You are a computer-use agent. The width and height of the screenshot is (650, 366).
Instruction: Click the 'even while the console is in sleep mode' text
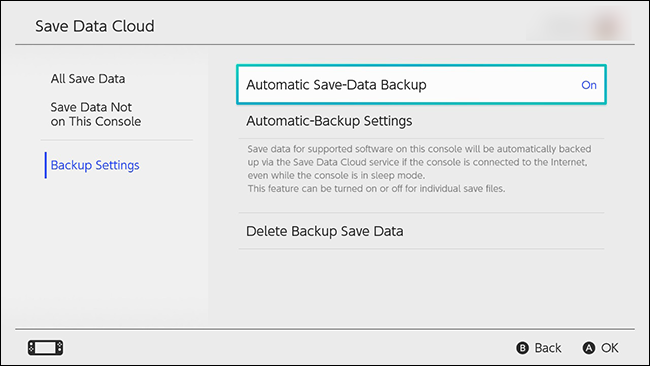point(336,175)
